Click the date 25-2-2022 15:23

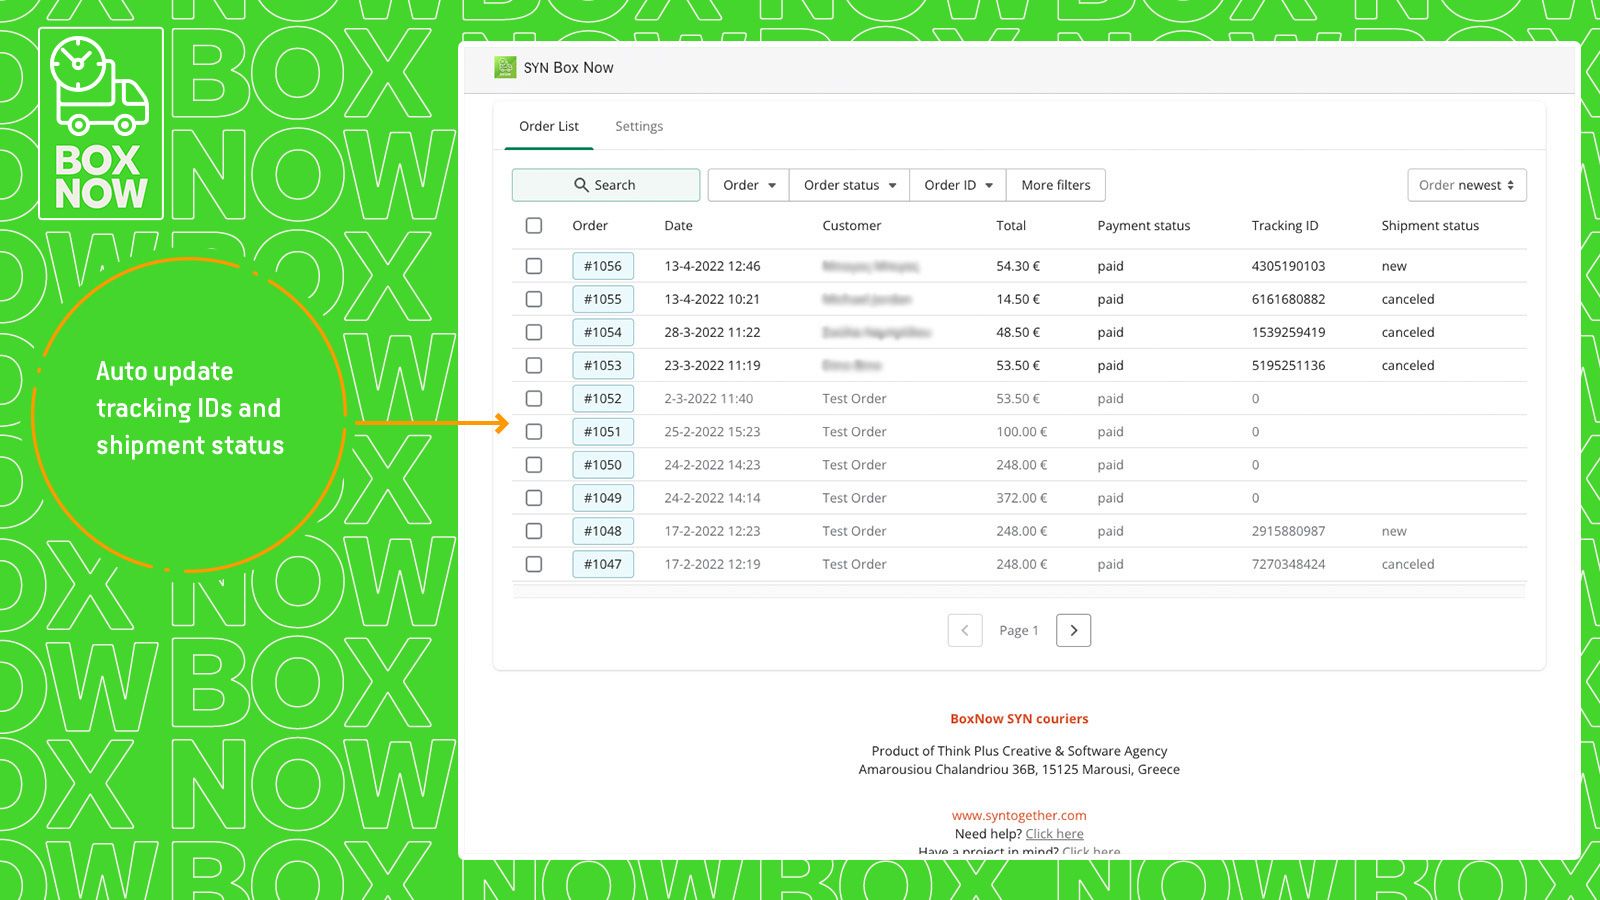coord(712,431)
